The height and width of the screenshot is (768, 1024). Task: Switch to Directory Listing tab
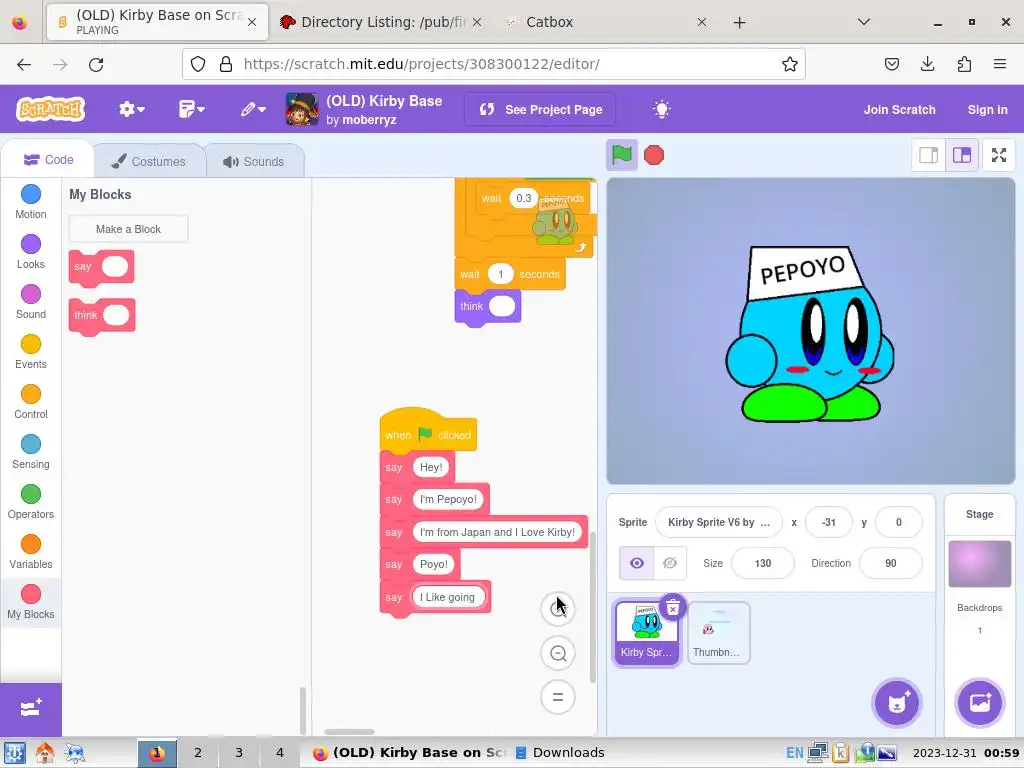381,22
